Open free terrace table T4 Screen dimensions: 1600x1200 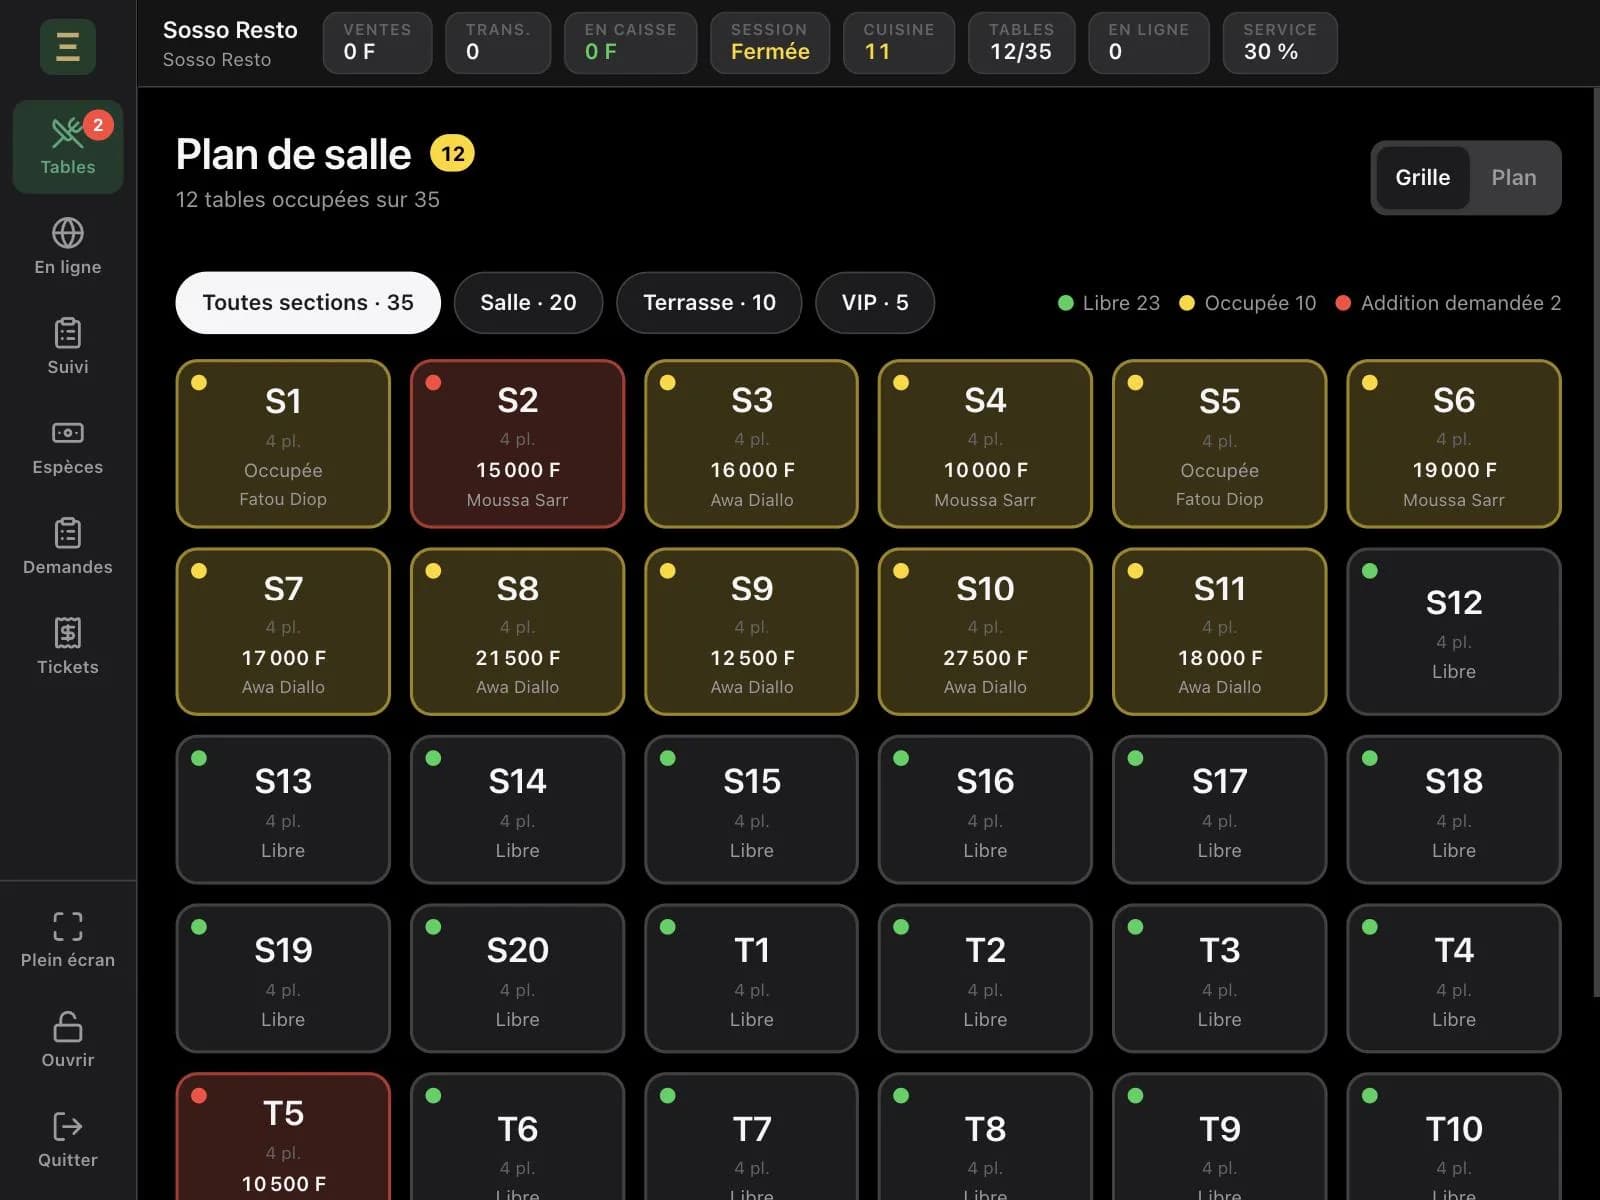click(x=1454, y=978)
